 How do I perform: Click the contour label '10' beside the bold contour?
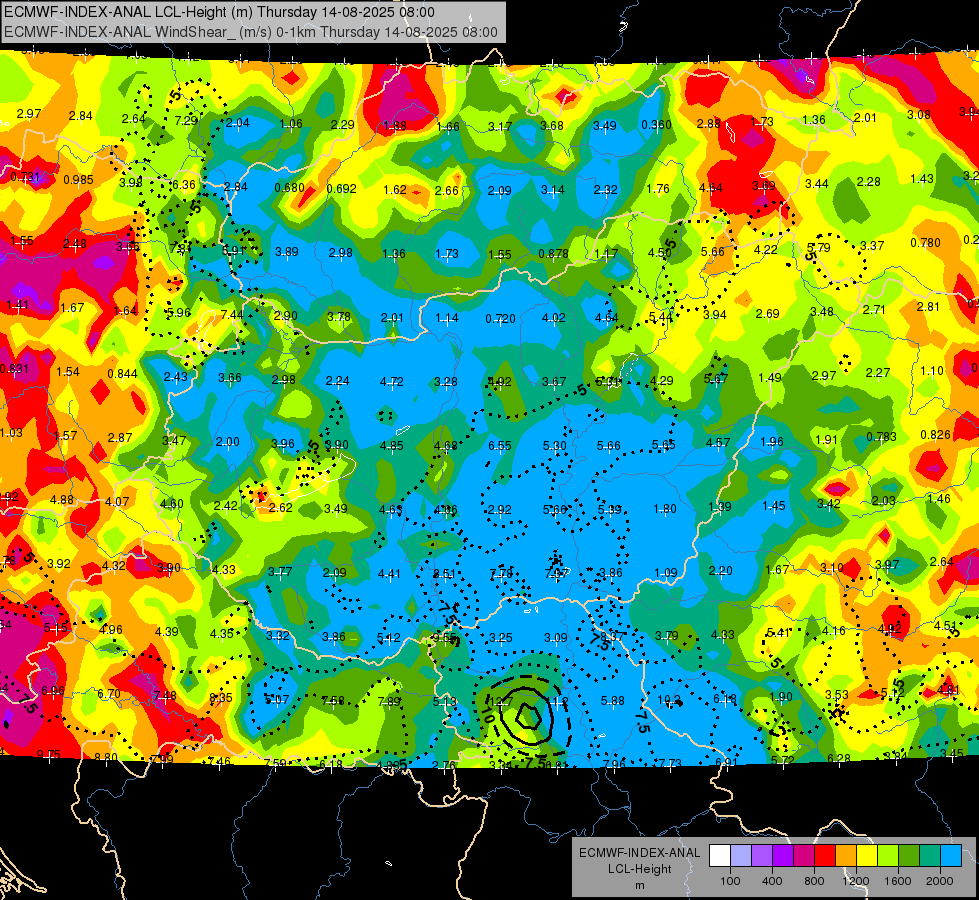488,714
